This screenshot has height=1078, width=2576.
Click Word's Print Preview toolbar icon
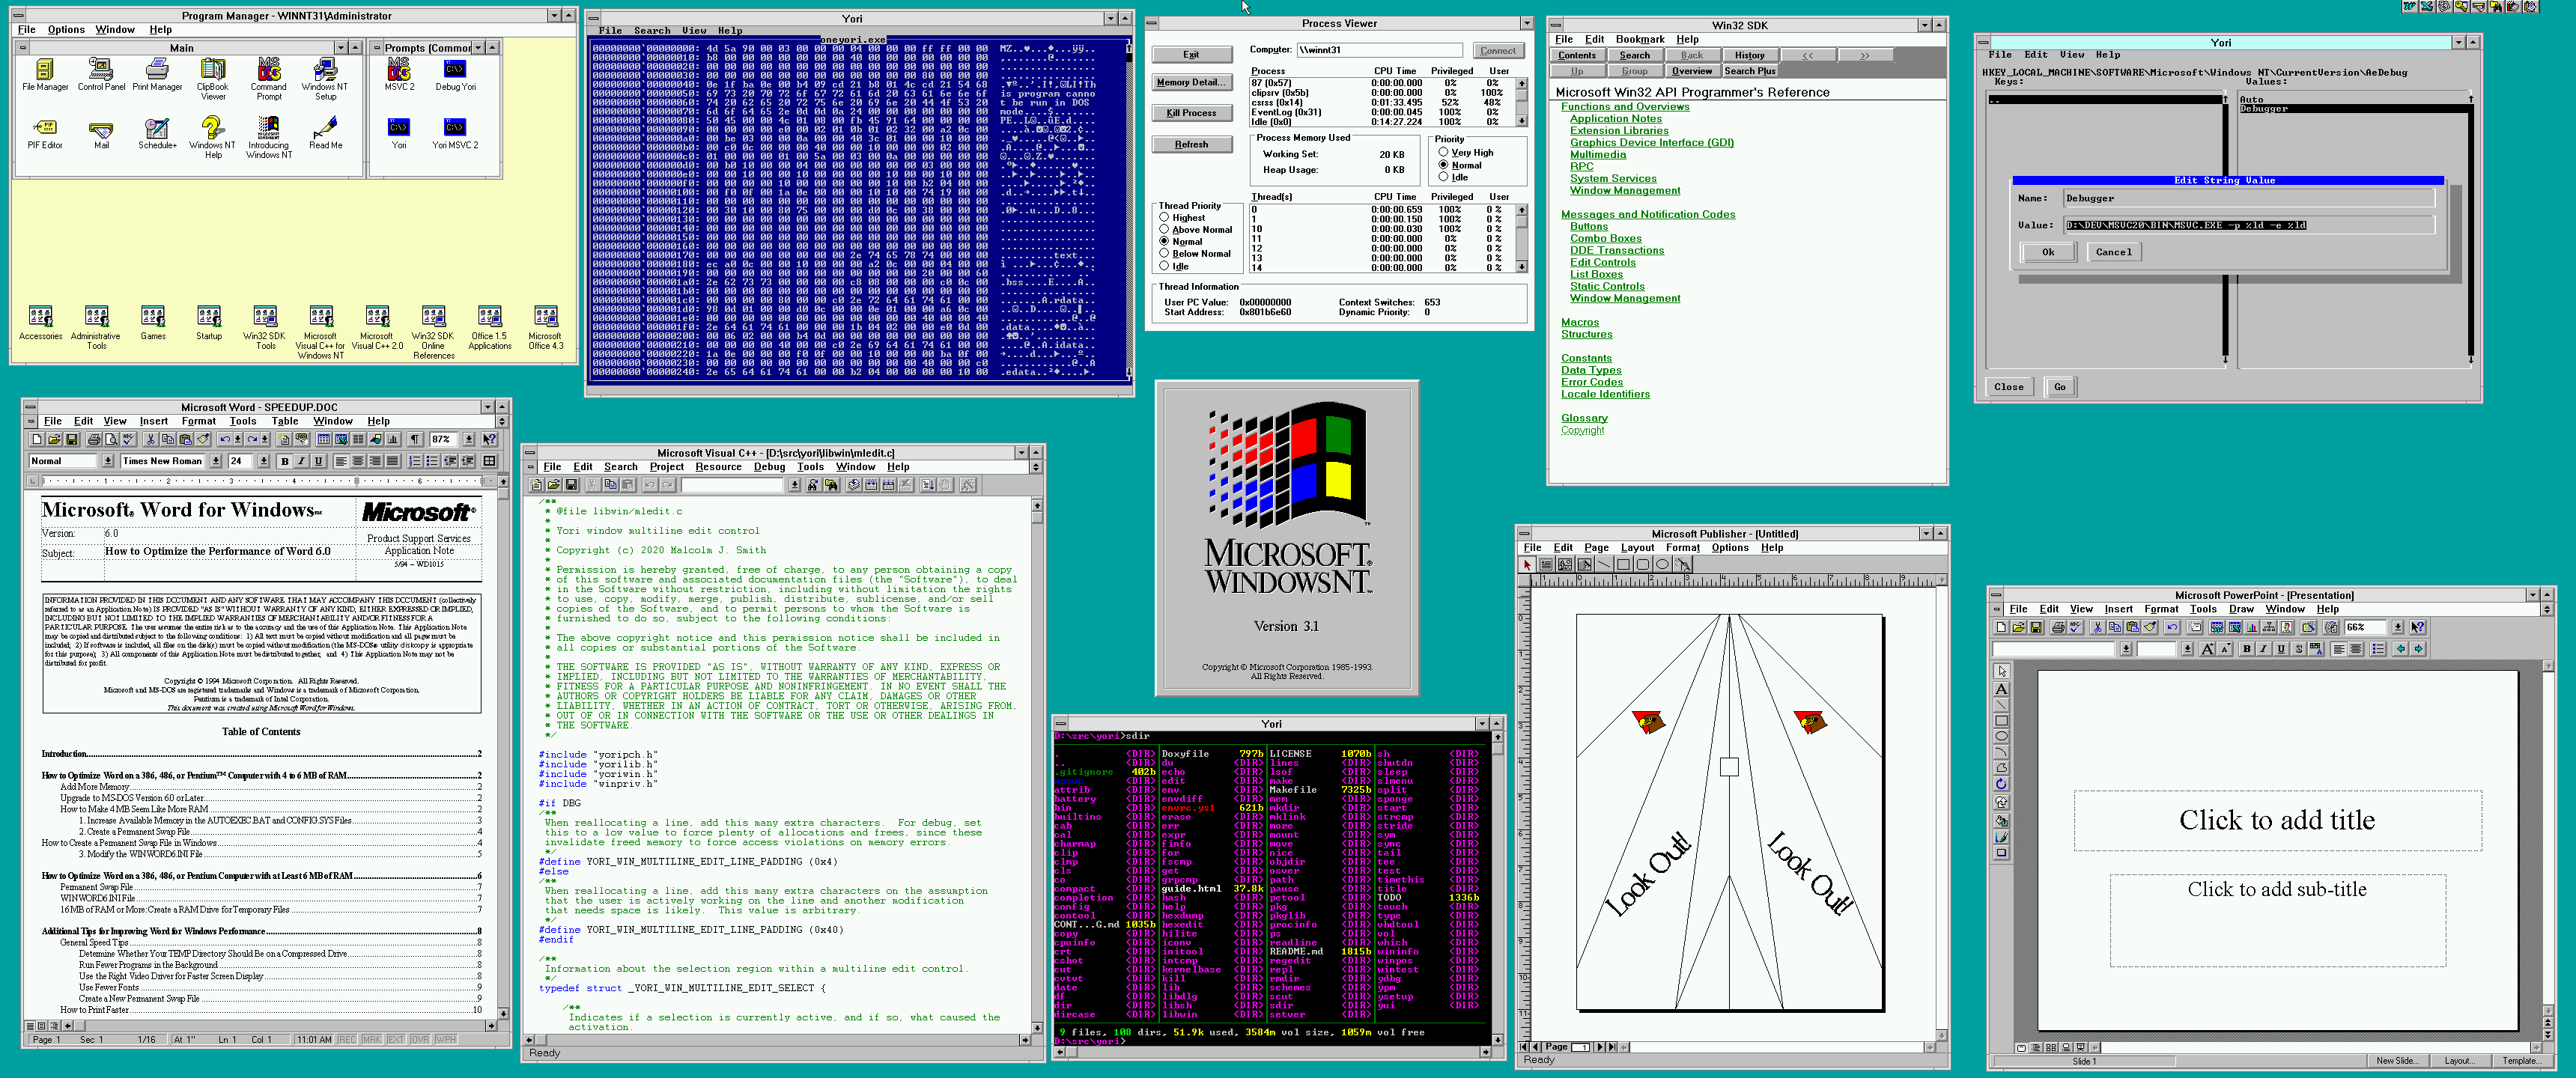[x=112, y=439]
